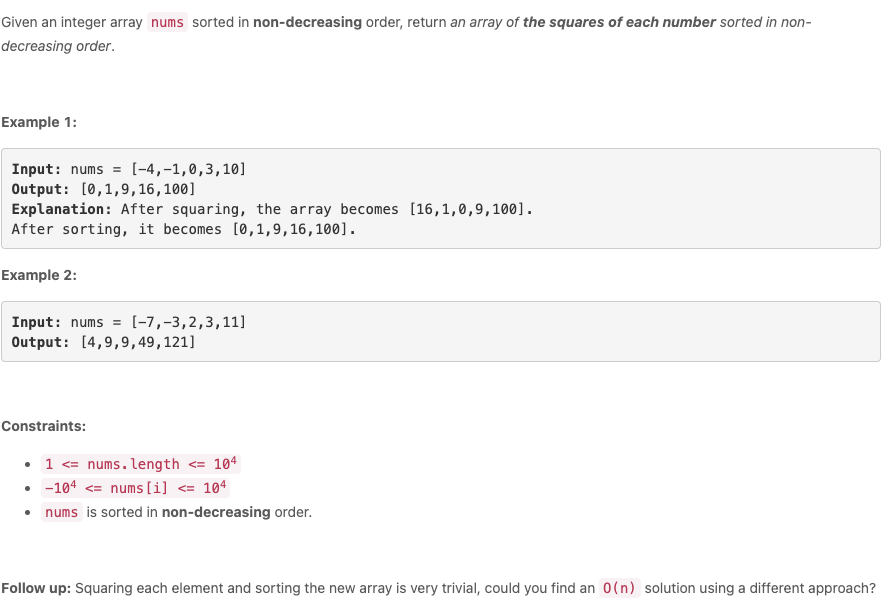Click the Example 1 heading
This screenshot has width=889, height=610.
pyautogui.click(x=39, y=122)
